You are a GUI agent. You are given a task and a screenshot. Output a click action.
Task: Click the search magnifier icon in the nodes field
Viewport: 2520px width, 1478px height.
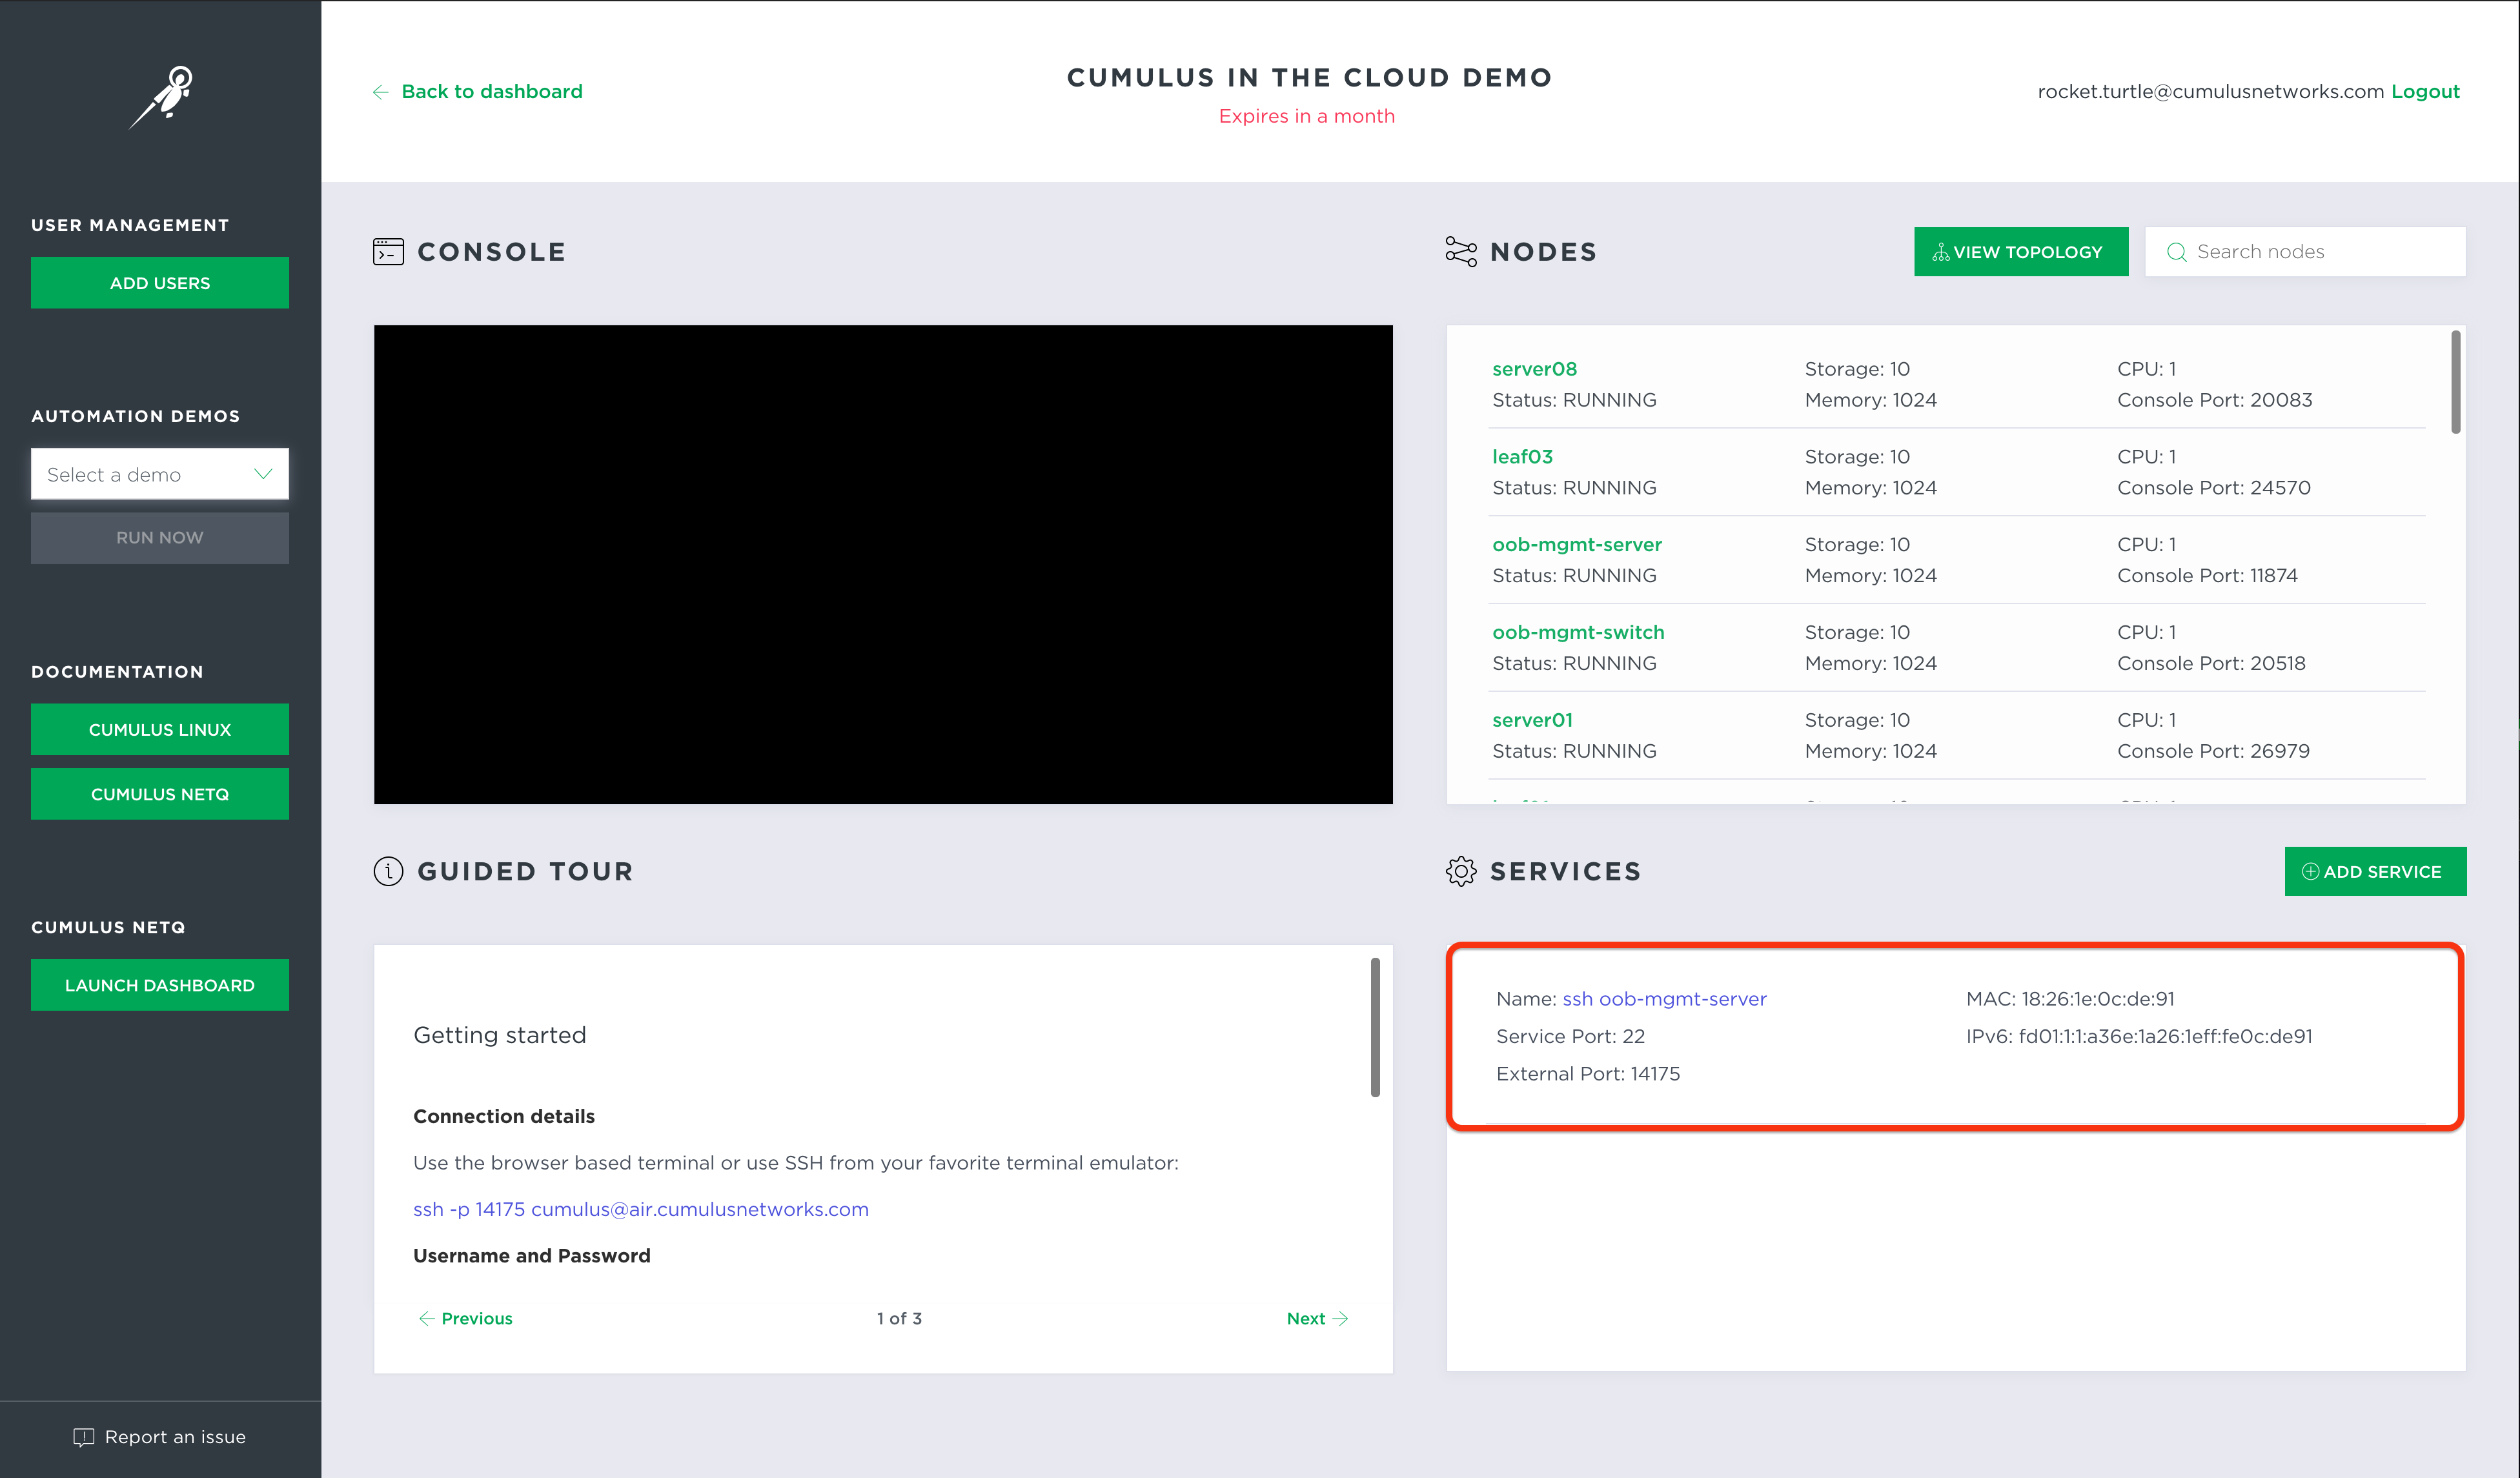(2176, 252)
